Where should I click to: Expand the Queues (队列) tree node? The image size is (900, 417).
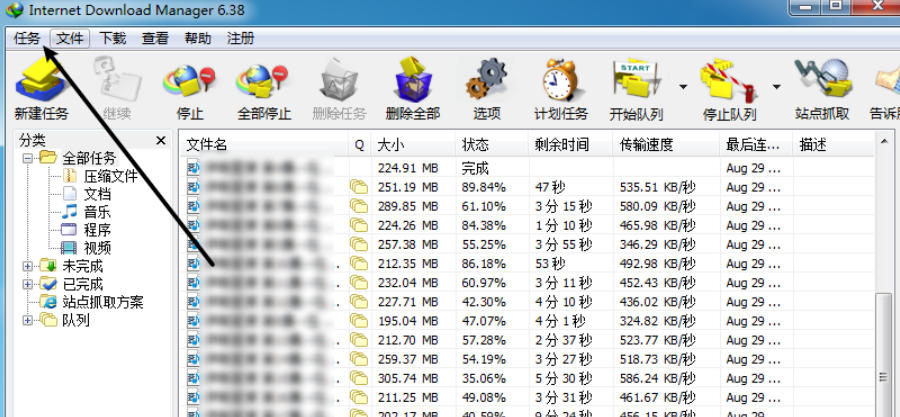[27, 320]
